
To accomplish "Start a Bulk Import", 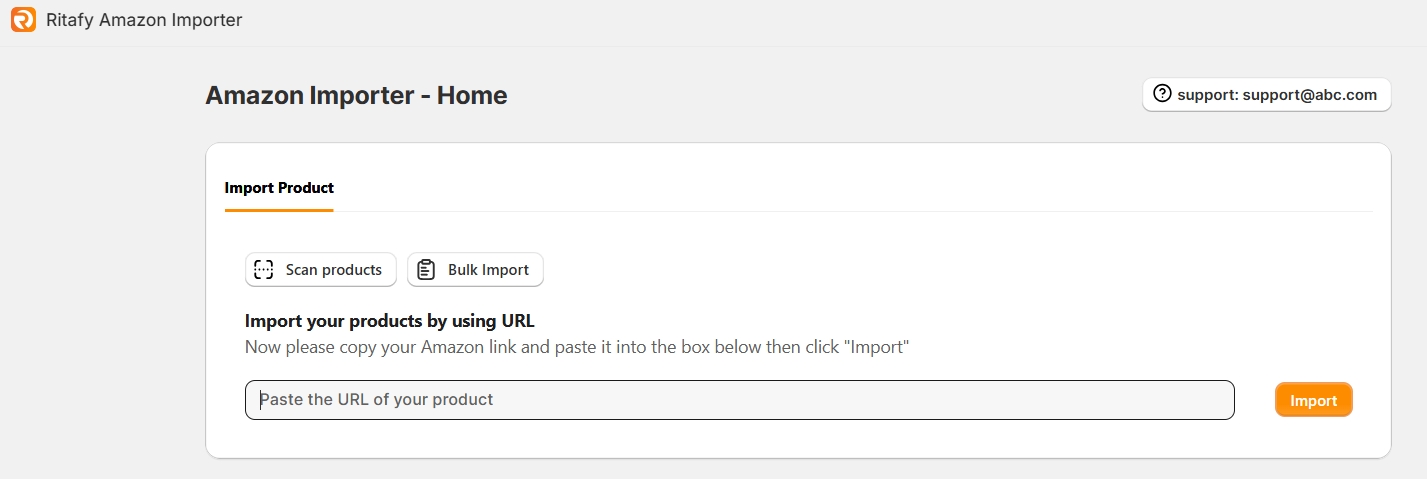I will point(475,270).
